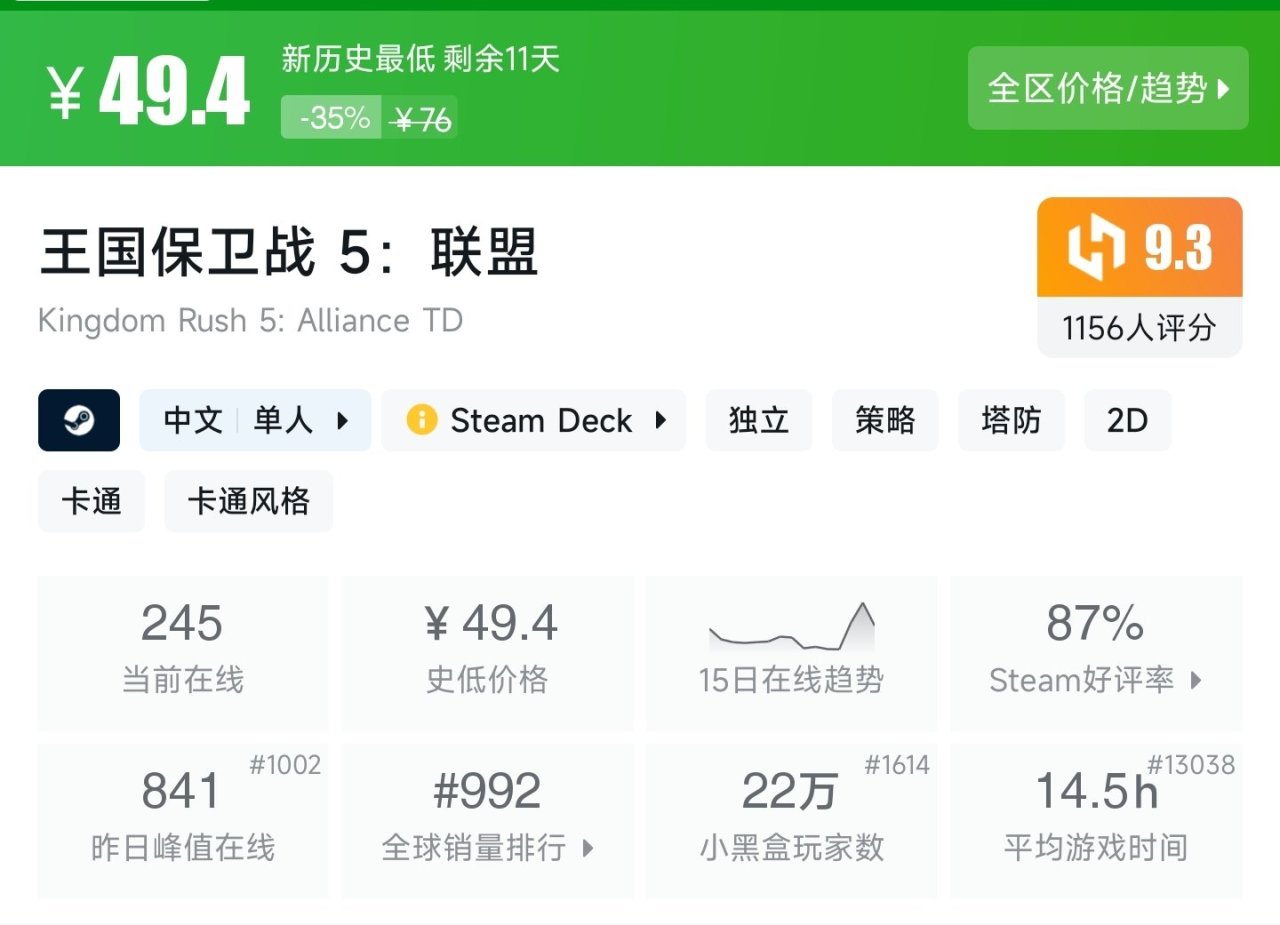
Task: Select the 卡通风格 tag
Action: point(248,501)
